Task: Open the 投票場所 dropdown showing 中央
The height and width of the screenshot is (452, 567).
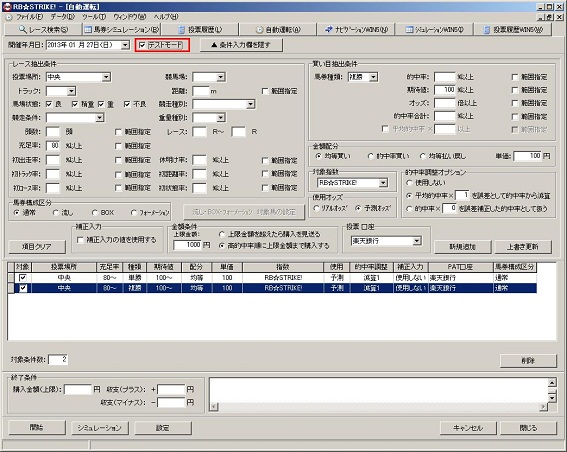Action: 106,77
